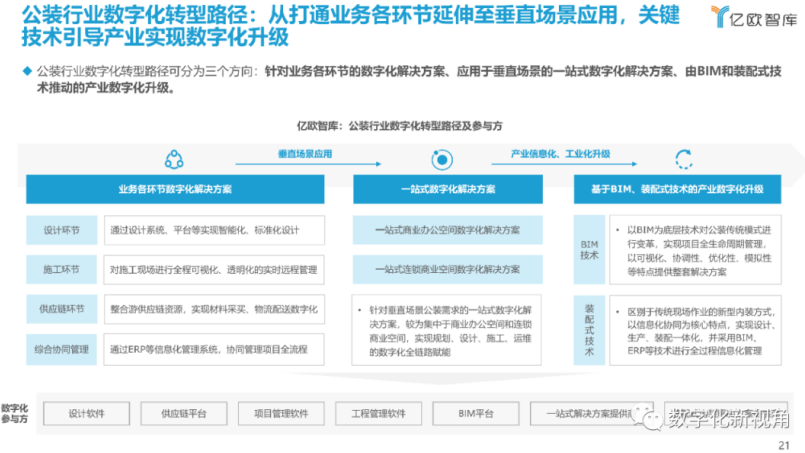
Task: Click text 对施工现场进行全程可视化、透明化的实时远程管理
Action: 214,270
